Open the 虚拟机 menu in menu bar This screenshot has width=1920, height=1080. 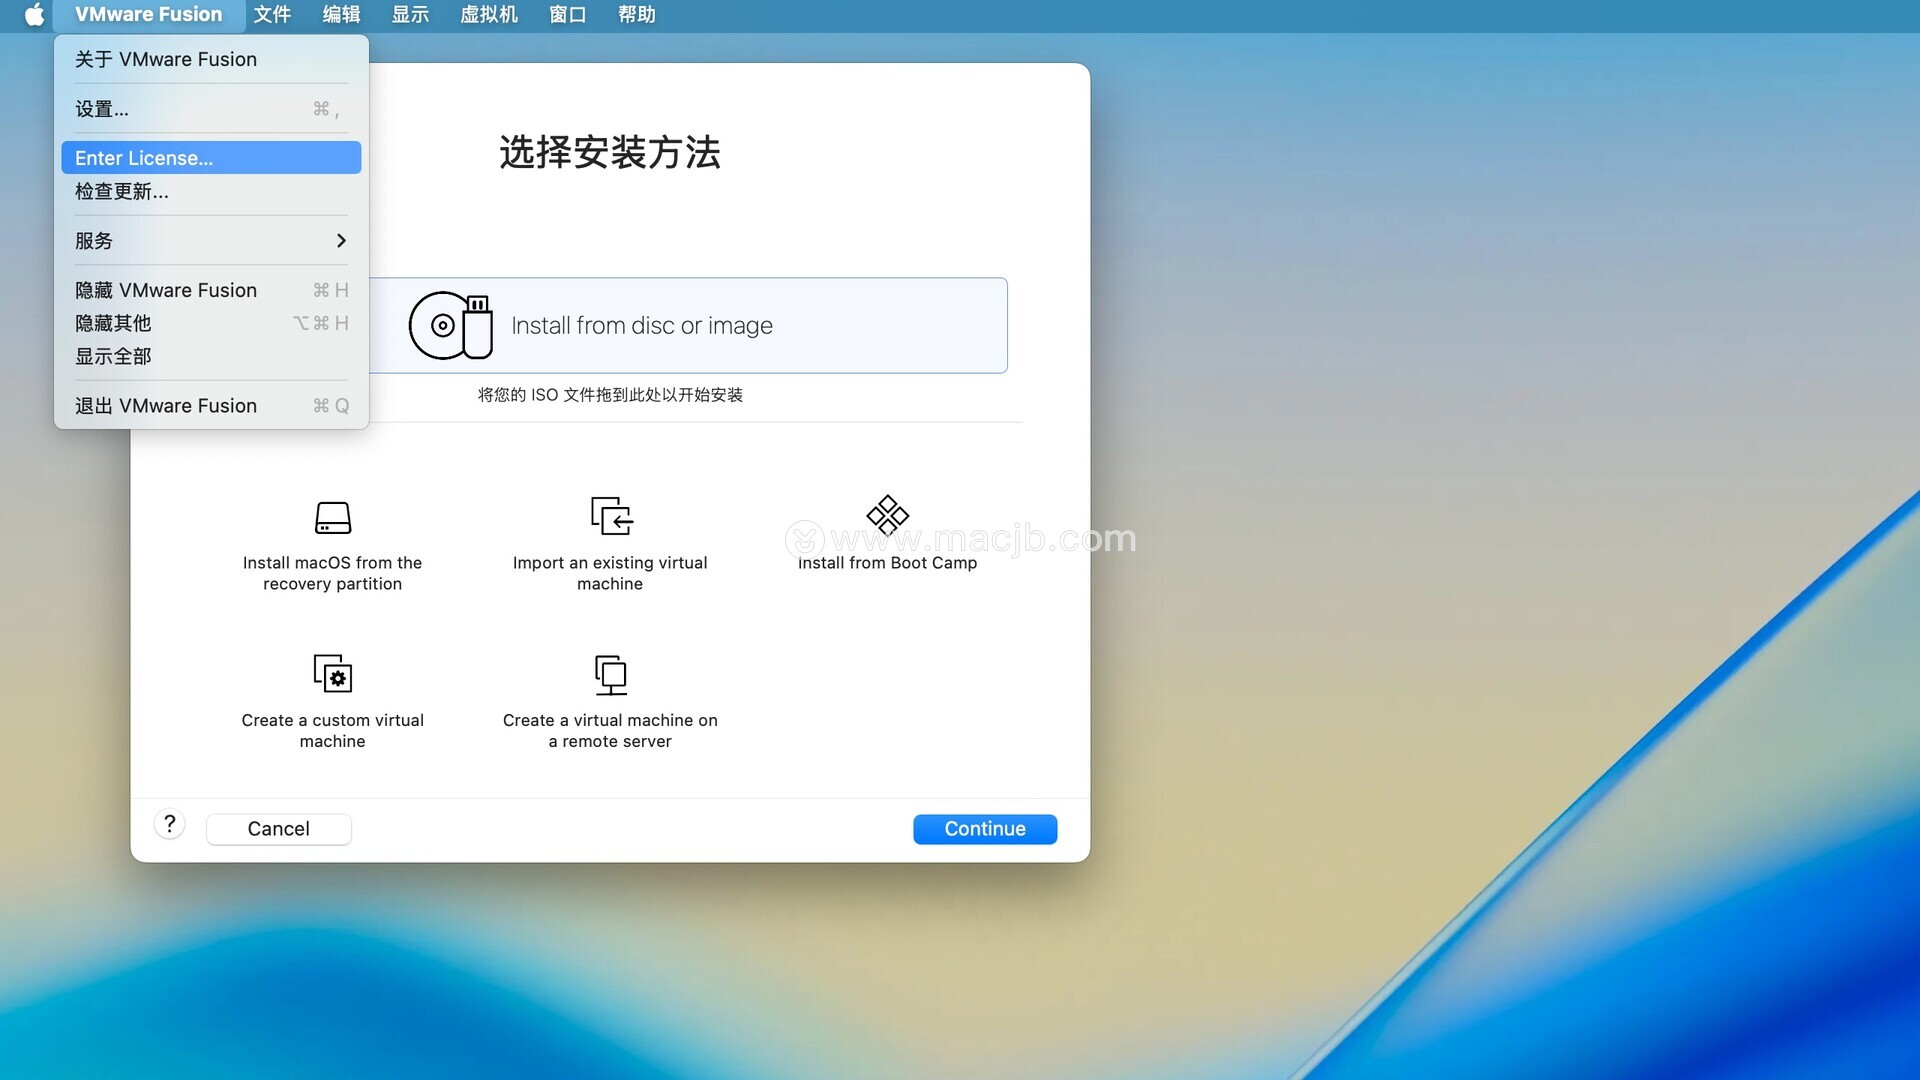coord(488,15)
